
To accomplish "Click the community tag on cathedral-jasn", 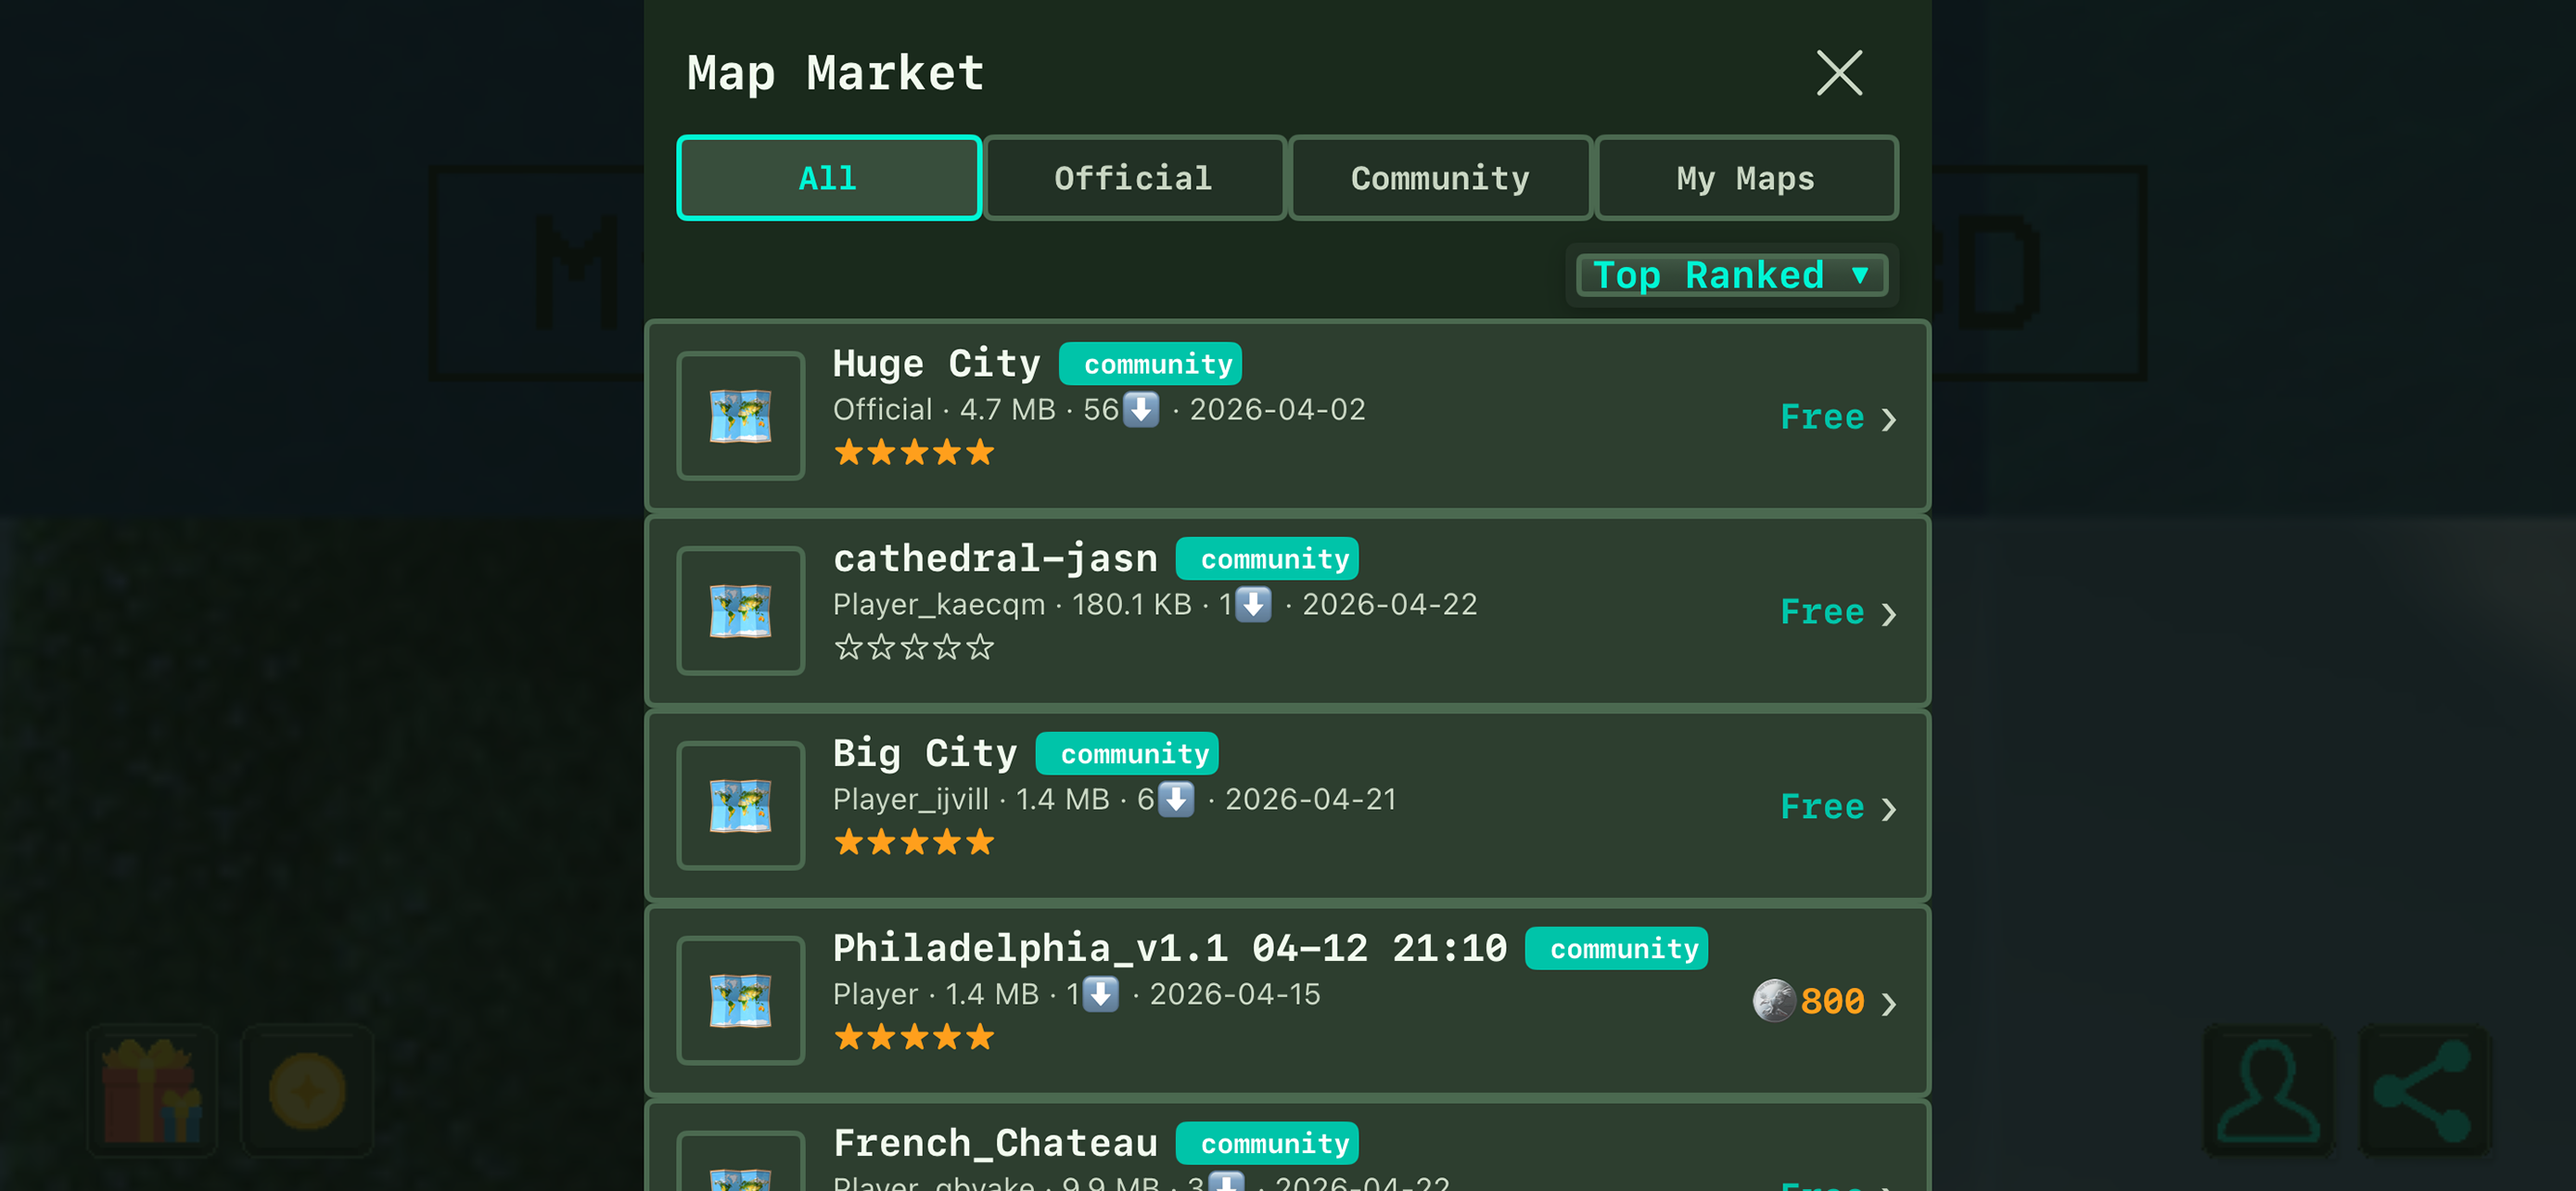I will coord(1267,559).
